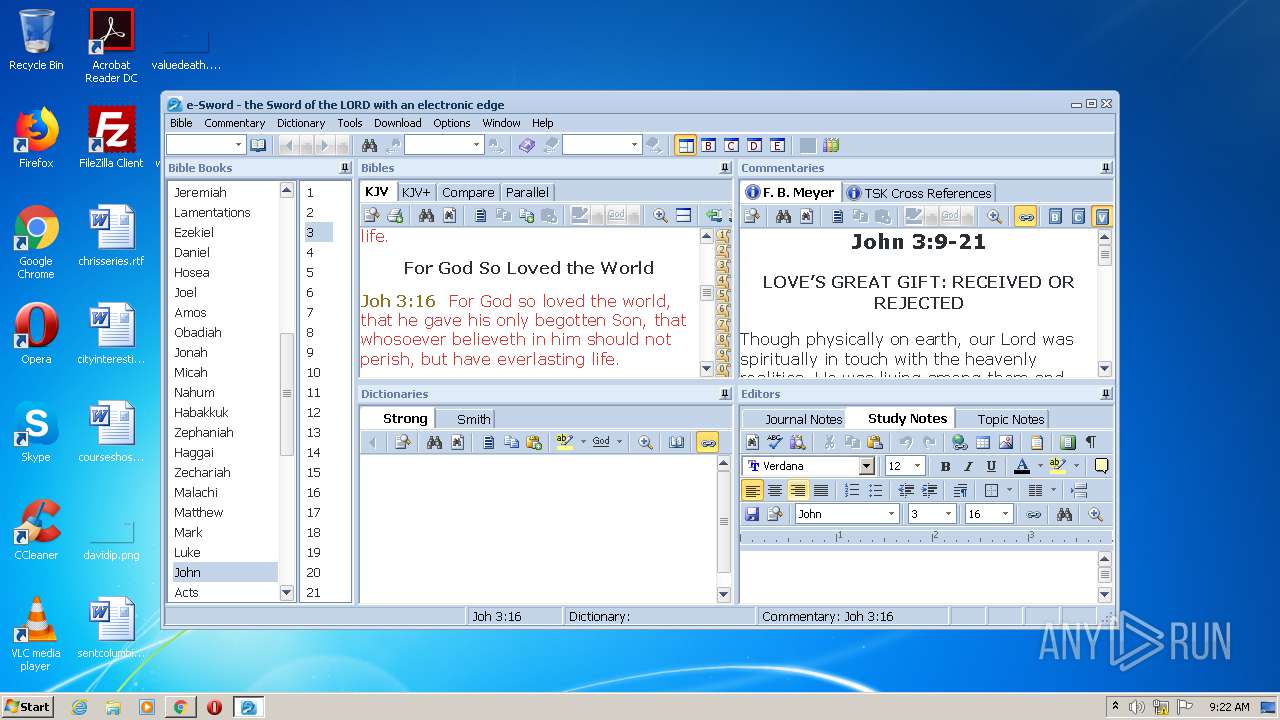1280x720 pixels.
Task: Print from the Bibles panel toolbar
Action: point(395,215)
